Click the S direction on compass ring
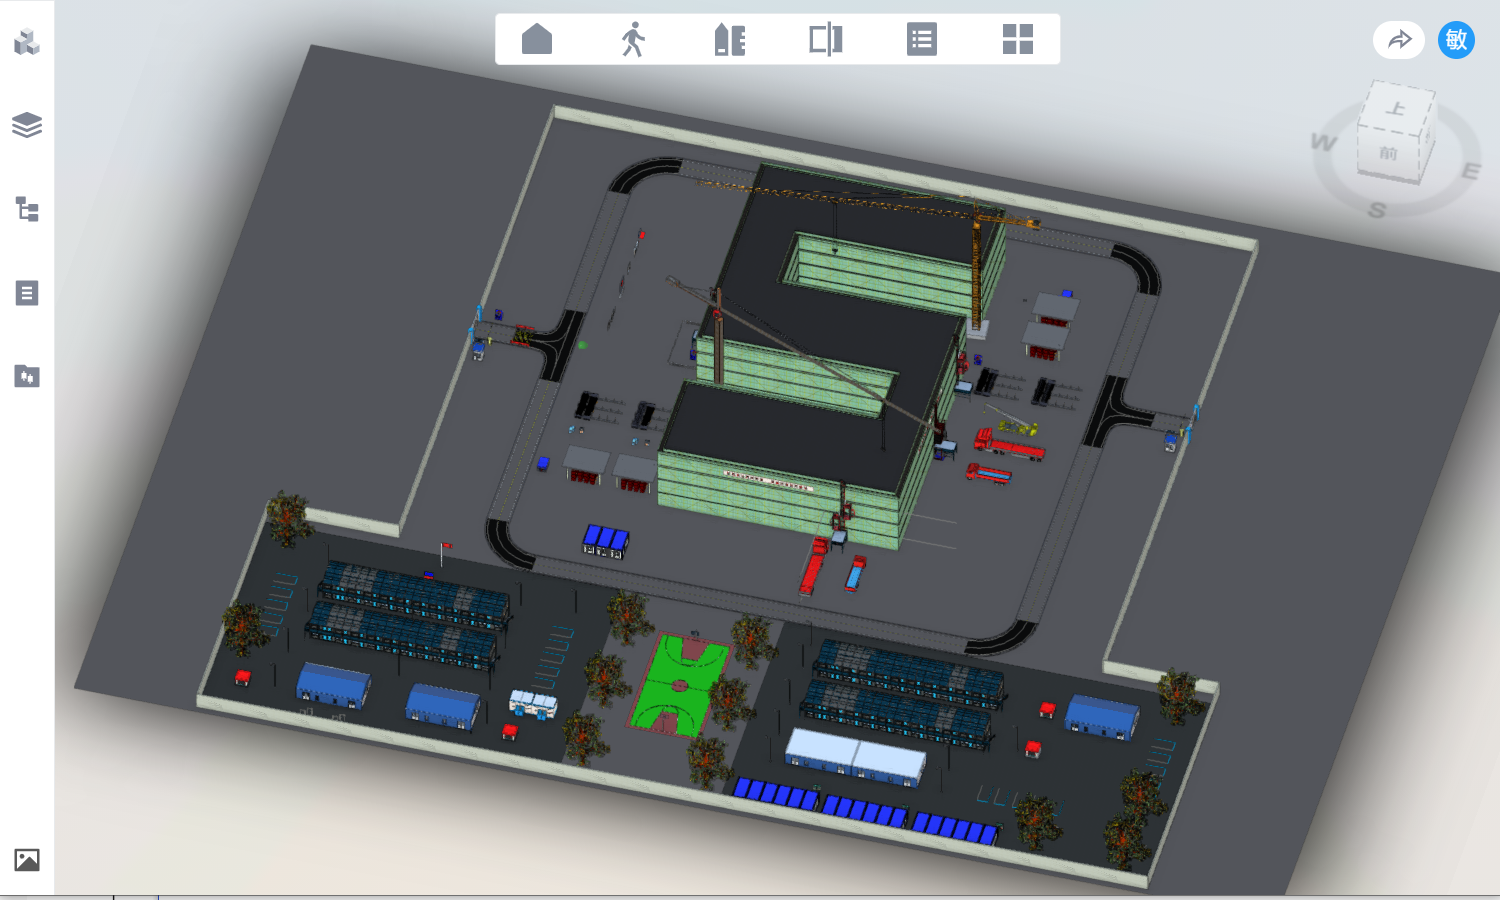The image size is (1500, 900). click(x=1377, y=210)
